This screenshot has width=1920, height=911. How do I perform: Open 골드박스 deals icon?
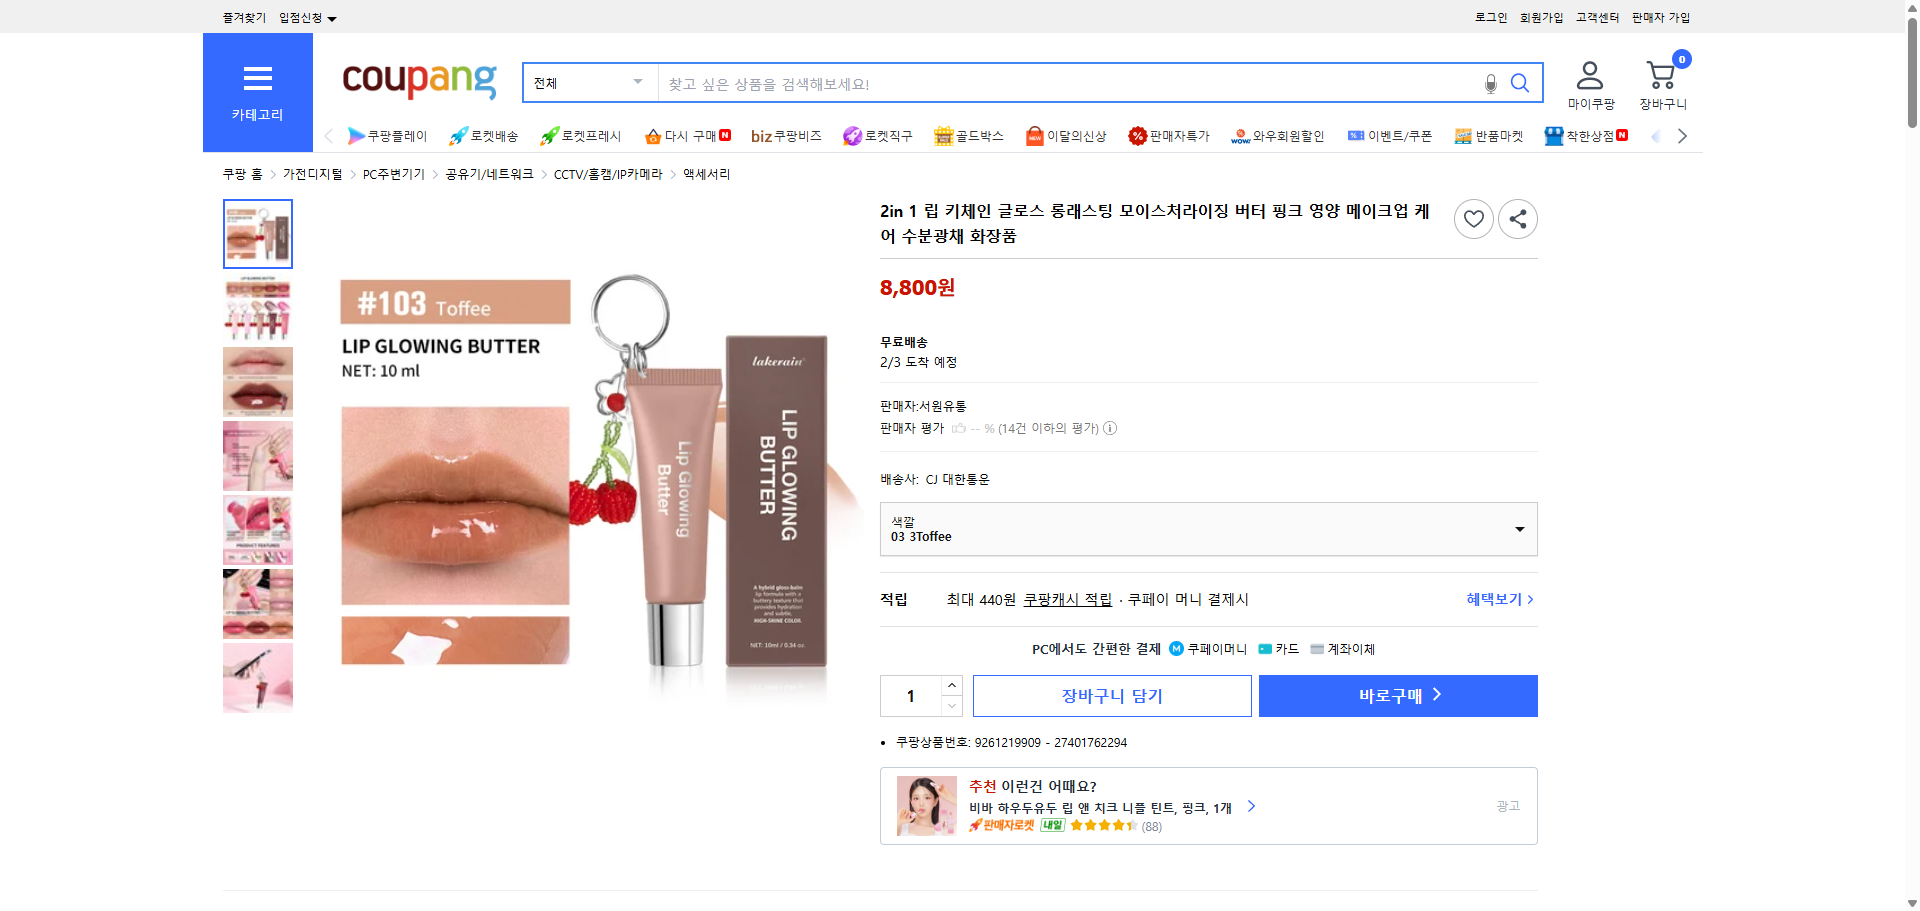click(x=944, y=136)
